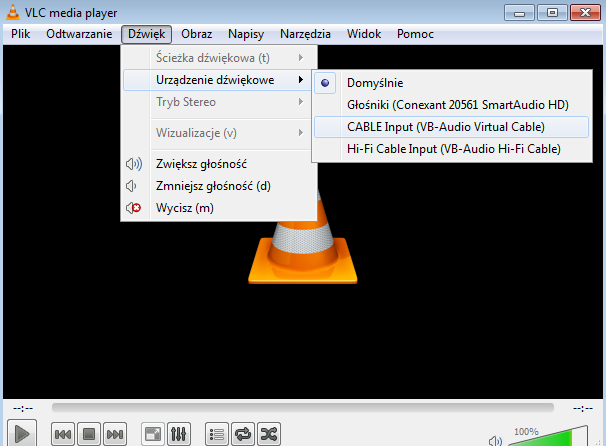606x446 pixels.
Task: Minimize the VLC window
Action: [x=519, y=13]
